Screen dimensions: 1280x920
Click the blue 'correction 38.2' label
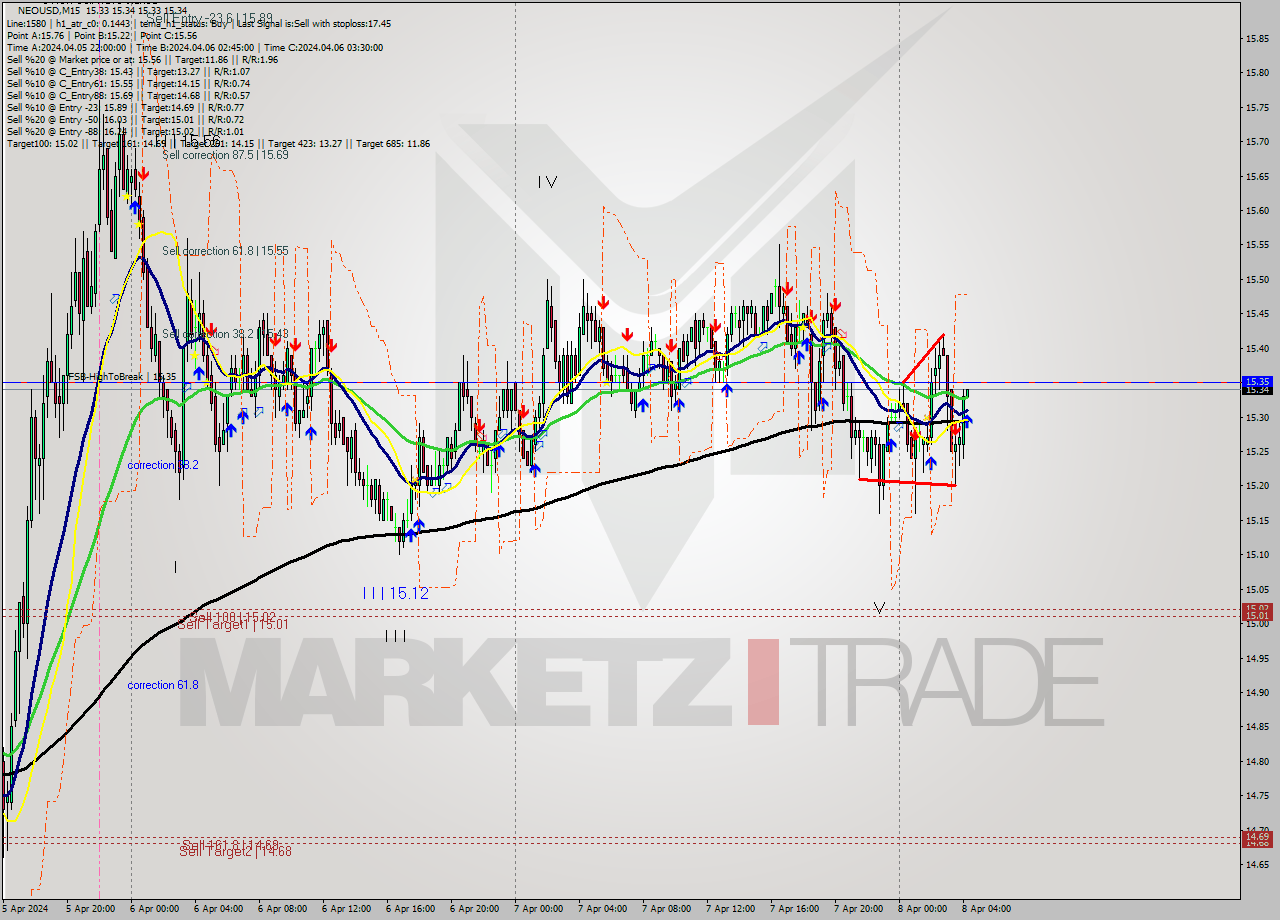coord(163,465)
